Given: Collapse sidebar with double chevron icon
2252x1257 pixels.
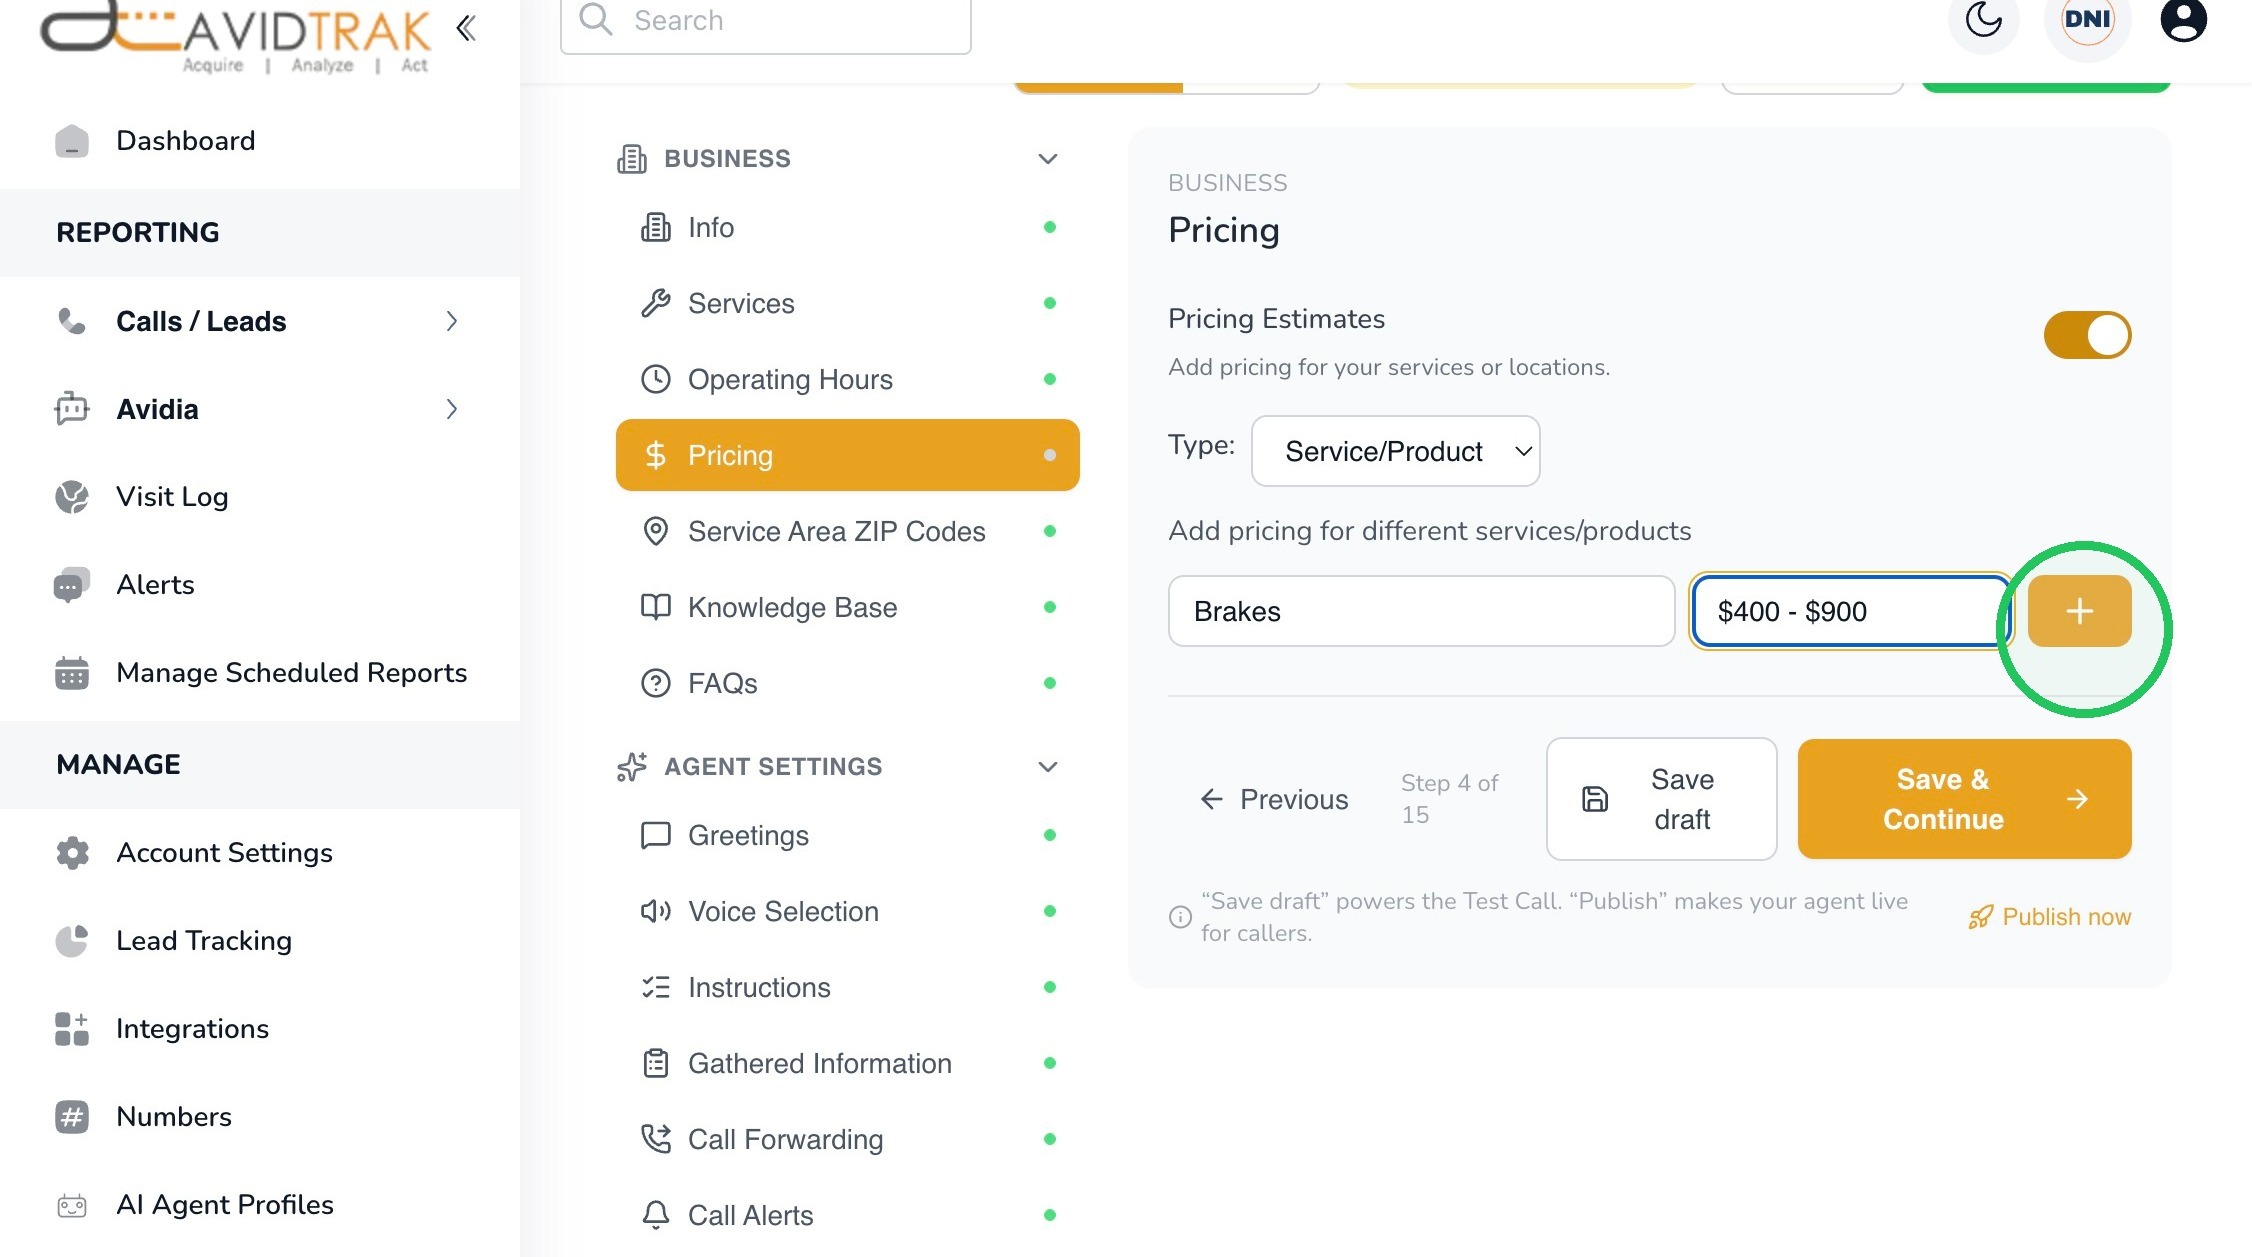Looking at the screenshot, I should pyautogui.click(x=466, y=28).
